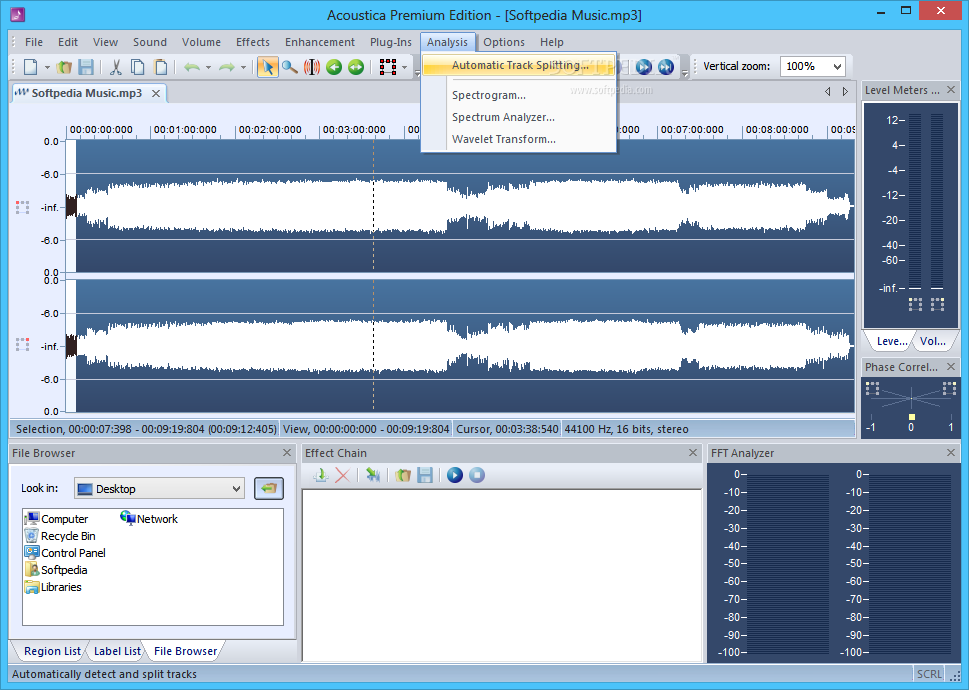This screenshot has height=690, width=969.
Task: Show the next document tab with the right arrow
Action: pyautogui.click(x=845, y=91)
